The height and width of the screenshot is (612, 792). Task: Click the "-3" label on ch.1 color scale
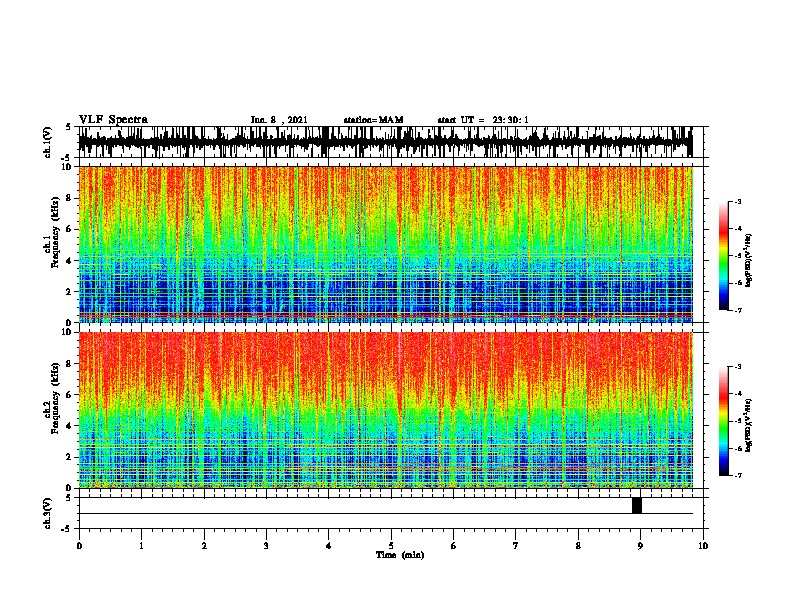coord(737,201)
